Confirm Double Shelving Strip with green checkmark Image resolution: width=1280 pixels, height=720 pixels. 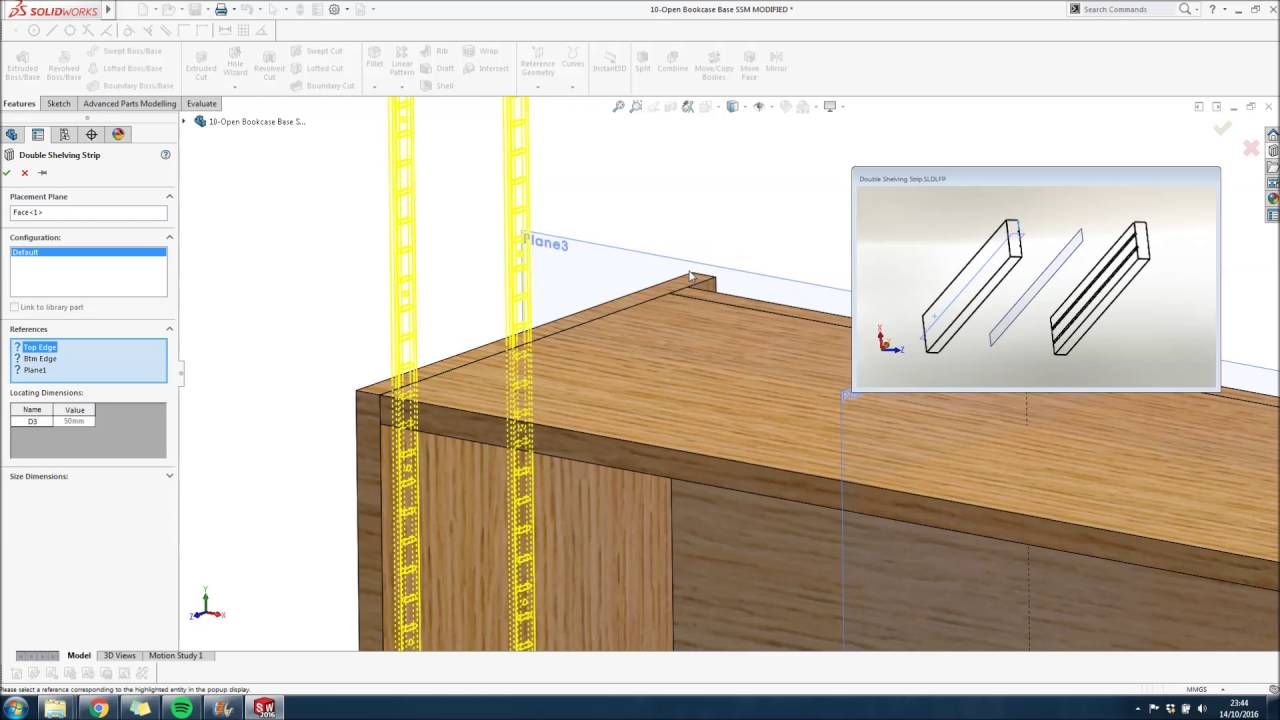(7, 173)
